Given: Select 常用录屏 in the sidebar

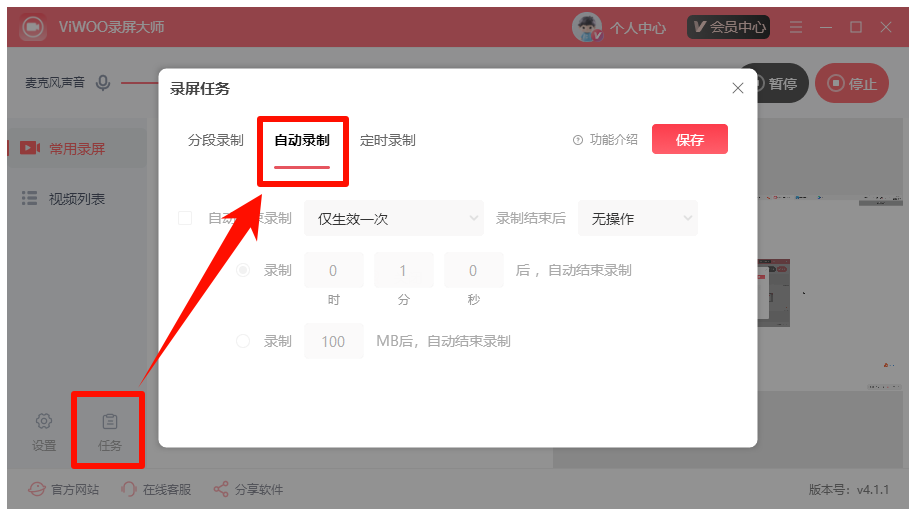Looking at the screenshot, I should tap(77, 148).
